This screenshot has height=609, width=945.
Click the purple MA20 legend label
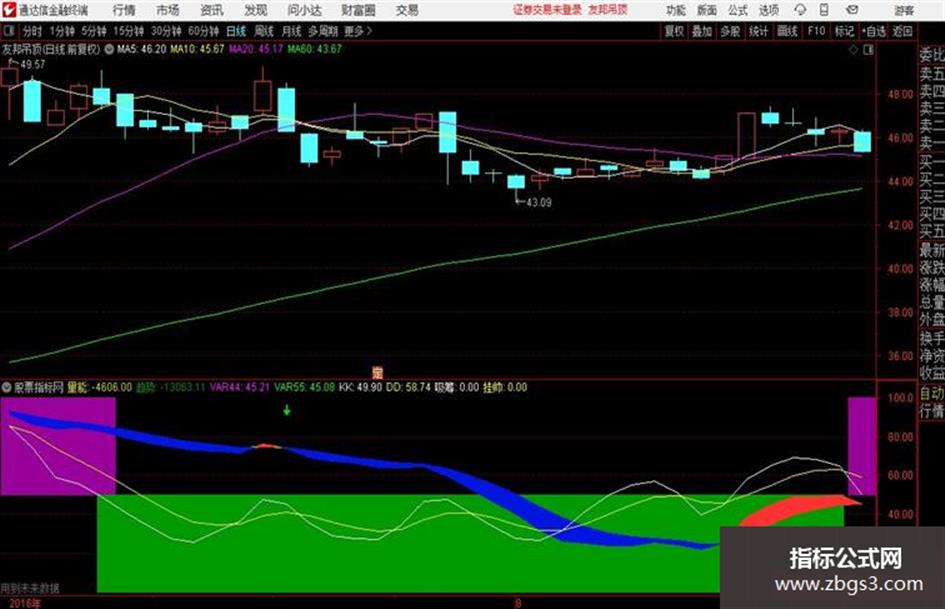pyautogui.click(x=256, y=49)
